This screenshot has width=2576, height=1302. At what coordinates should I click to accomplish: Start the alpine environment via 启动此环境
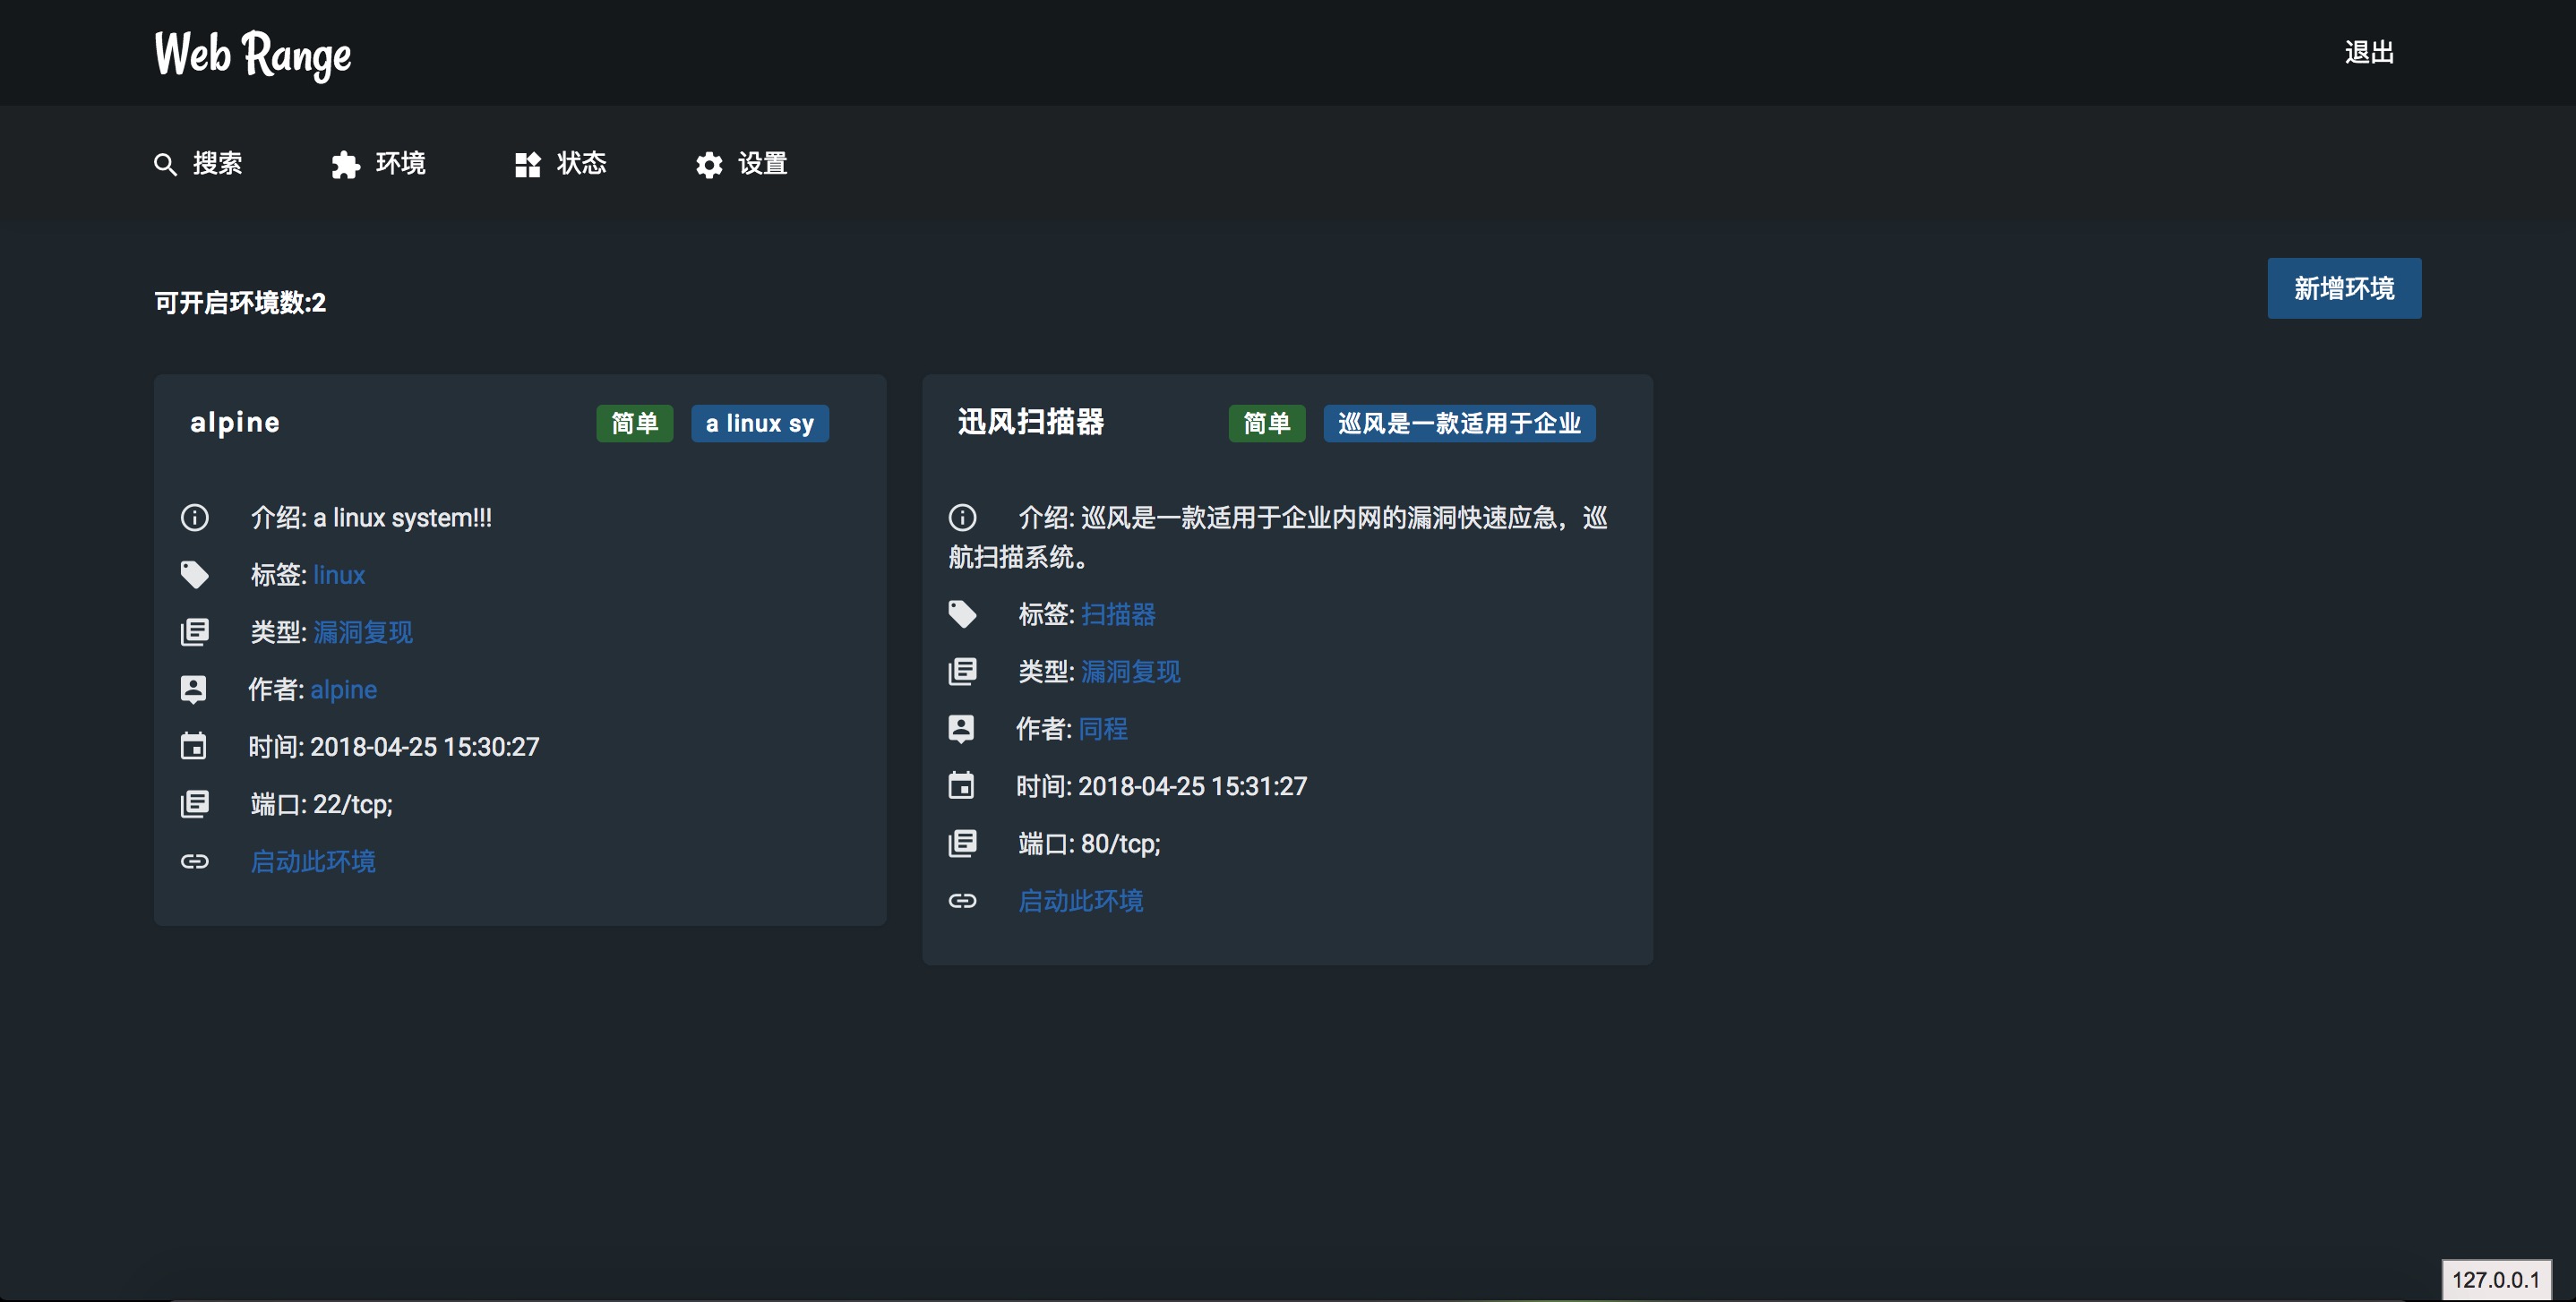313,861
